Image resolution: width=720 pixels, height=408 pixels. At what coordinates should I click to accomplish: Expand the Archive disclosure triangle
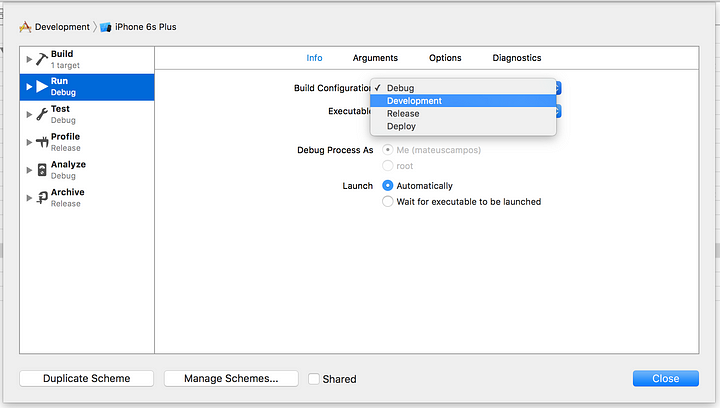(x=29, y=198)
